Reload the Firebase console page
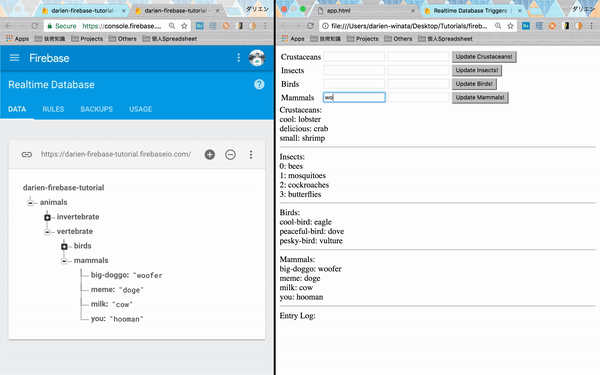 (35, 26)
